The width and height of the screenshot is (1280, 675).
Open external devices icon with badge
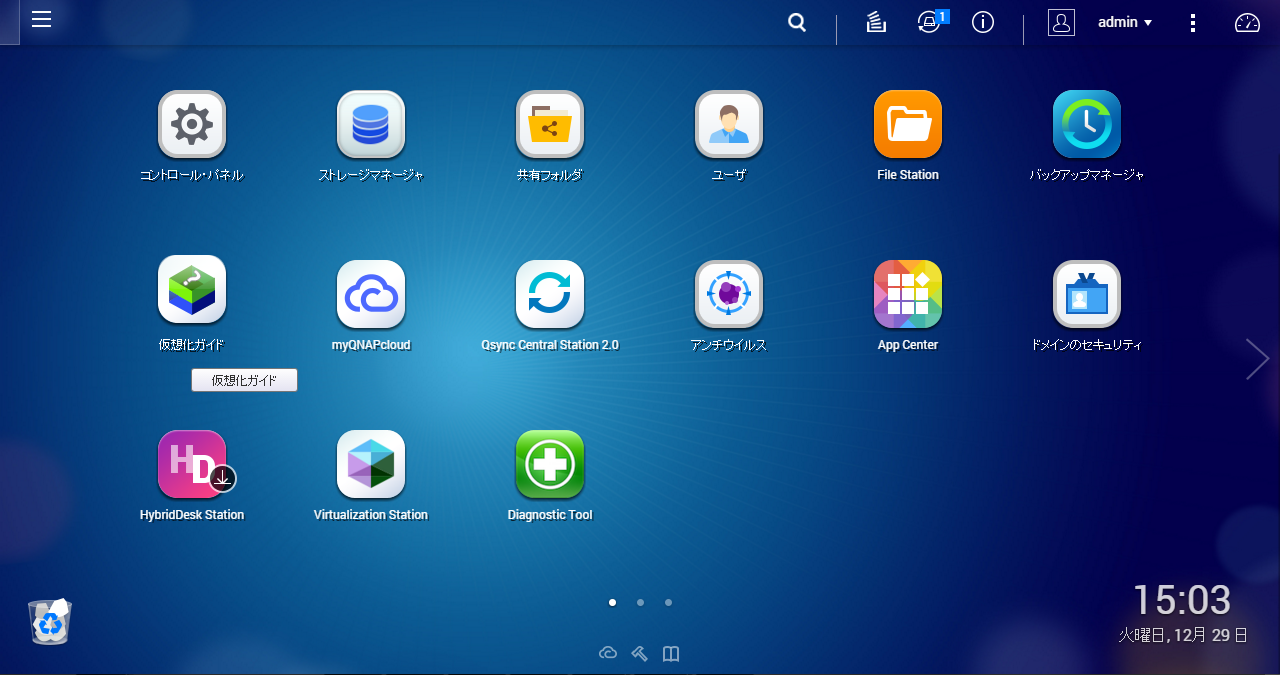click(932, 21)
